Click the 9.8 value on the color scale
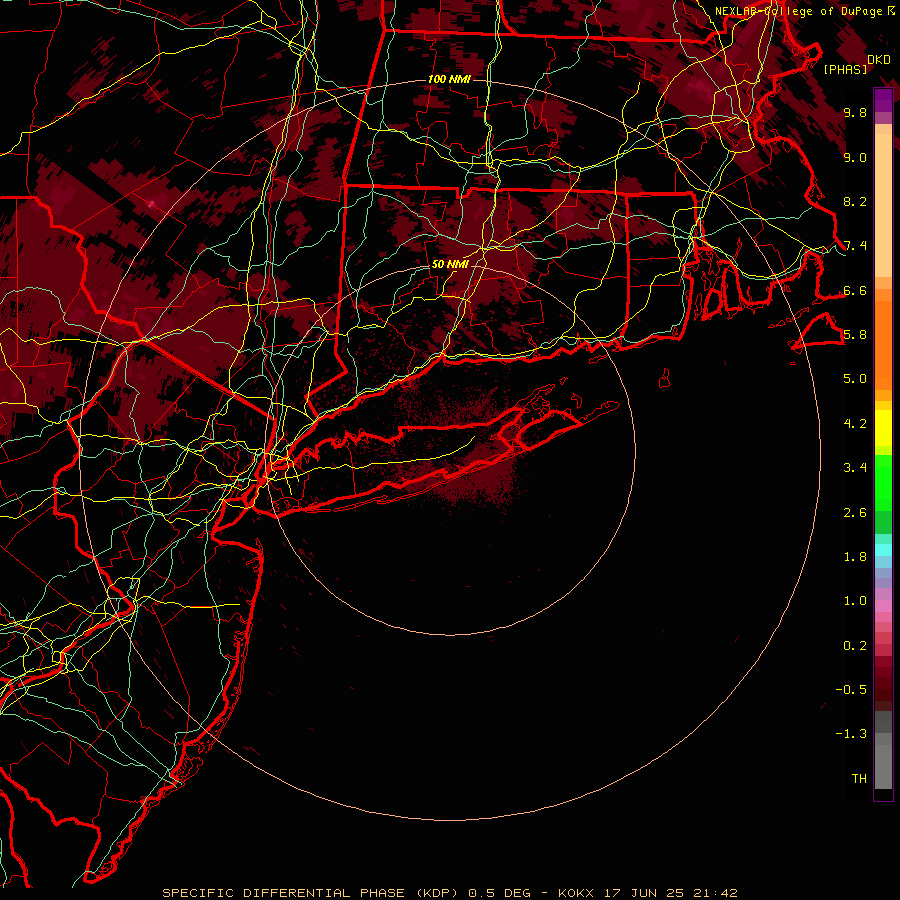 pos(855,113)
